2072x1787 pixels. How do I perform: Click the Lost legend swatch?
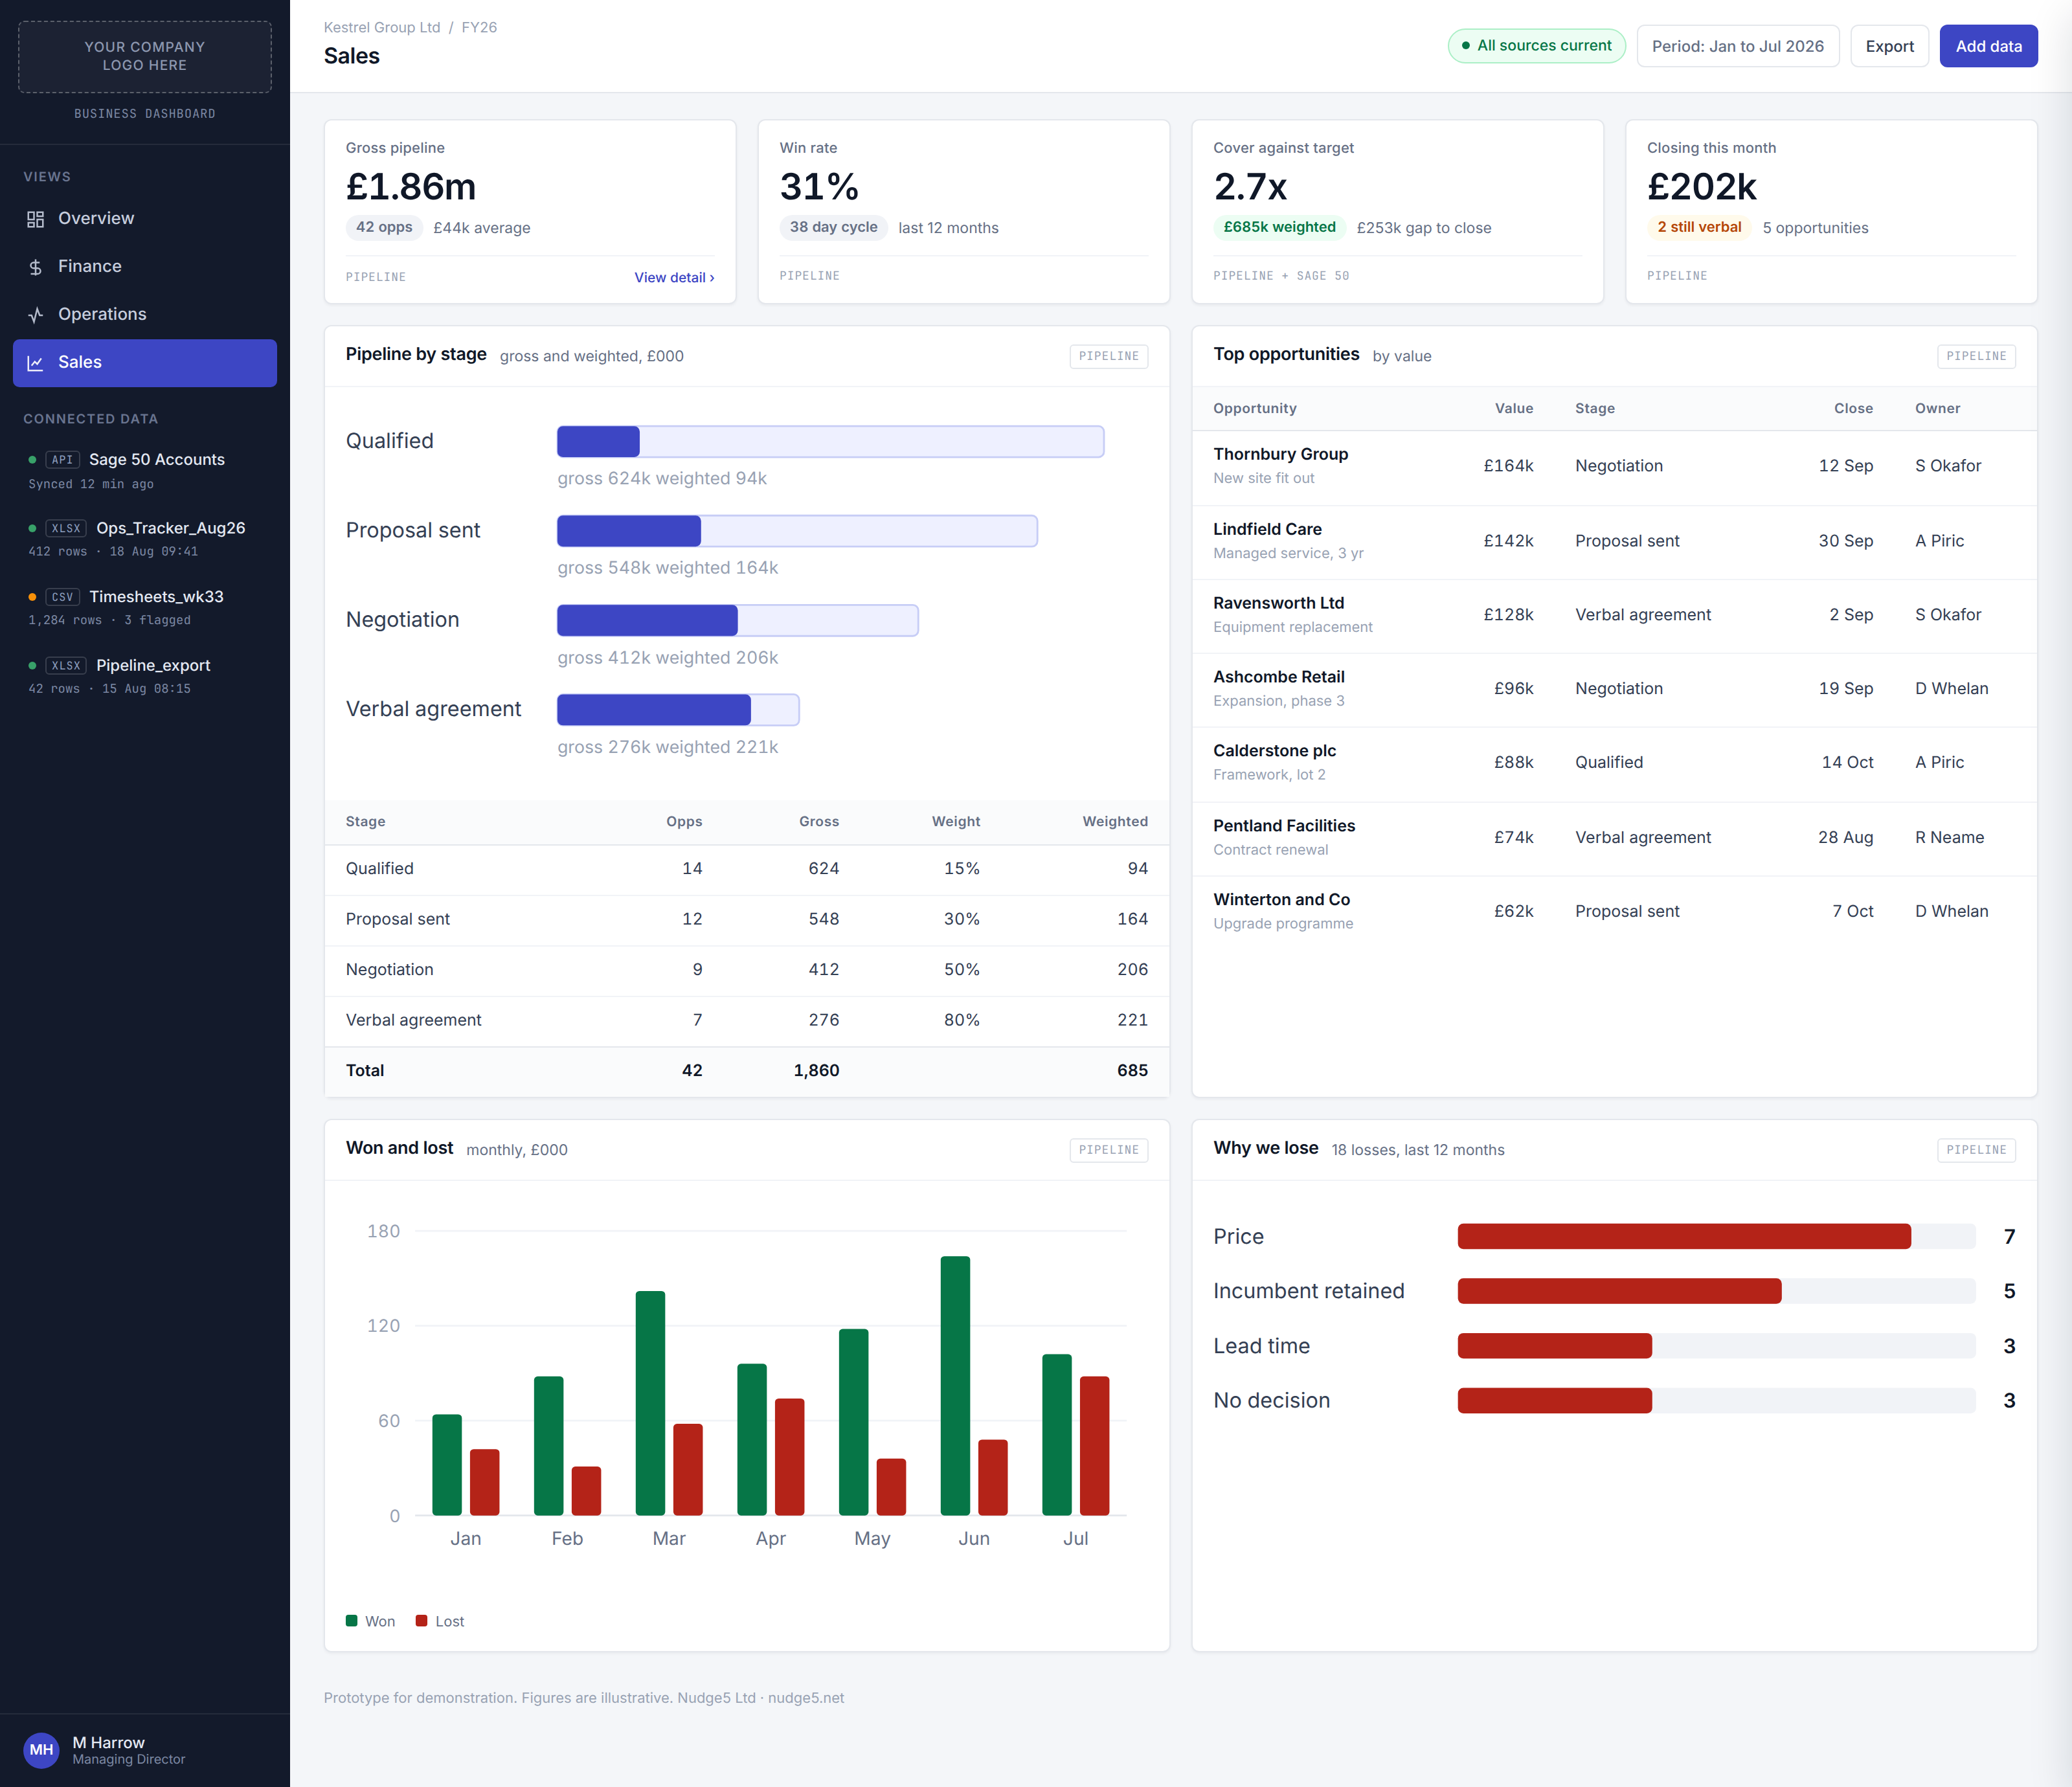(422, 1621)
